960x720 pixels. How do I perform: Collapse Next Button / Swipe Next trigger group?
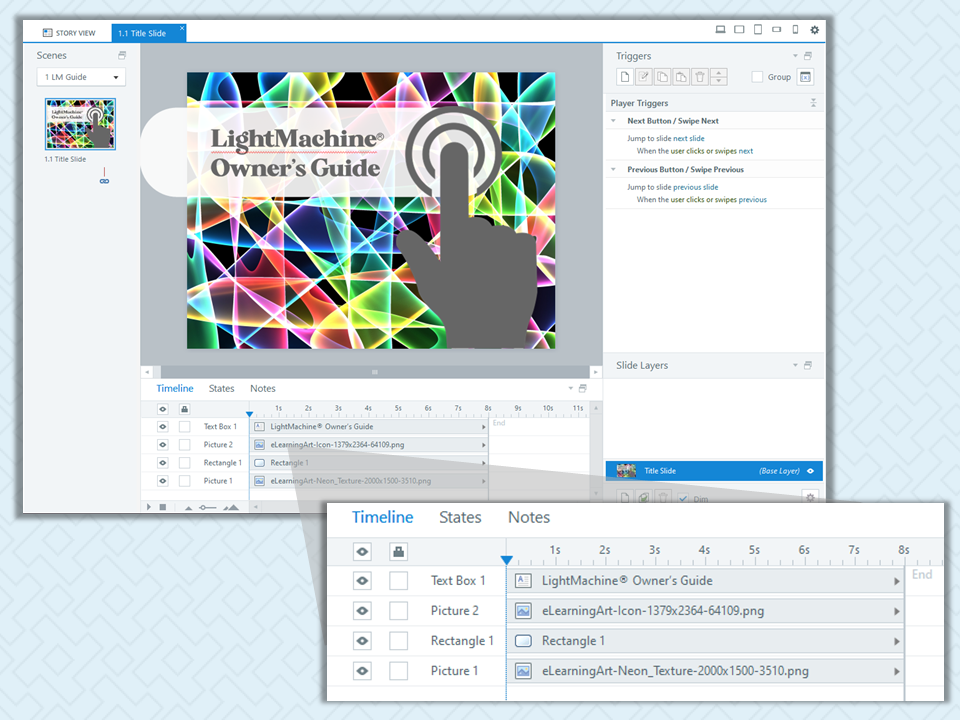613,121
